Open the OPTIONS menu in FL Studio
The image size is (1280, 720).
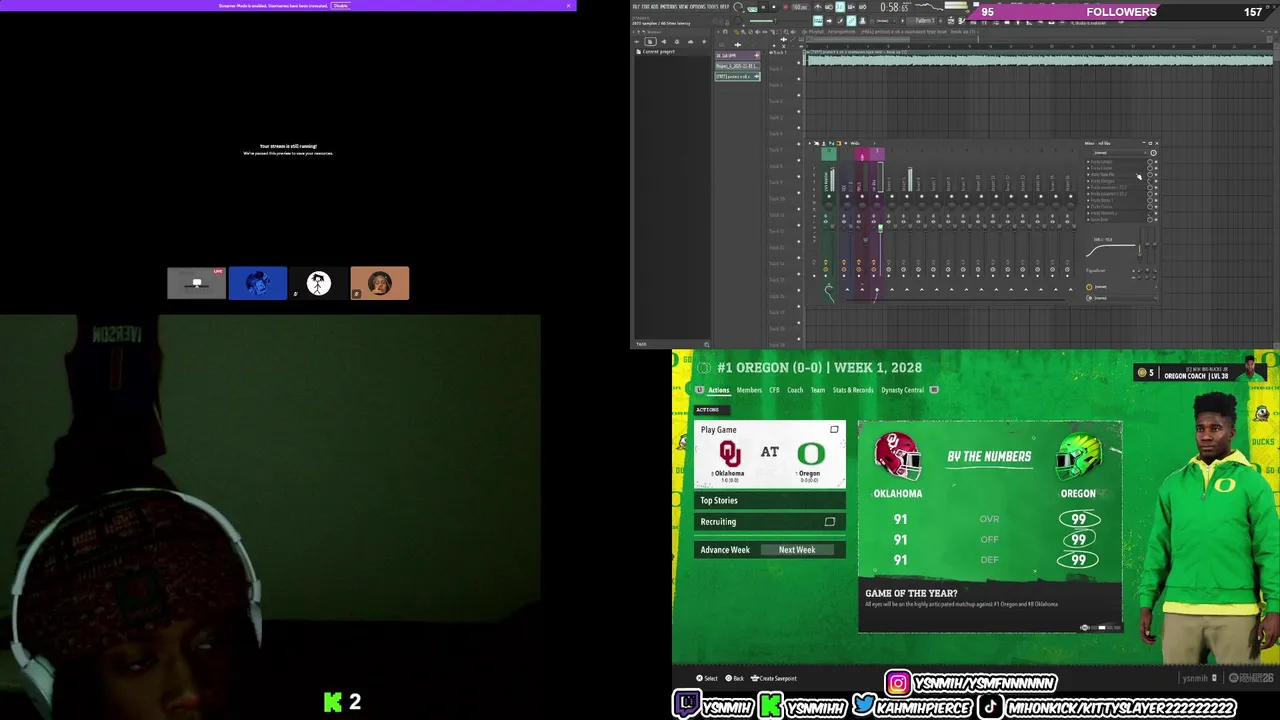point(698,6)
